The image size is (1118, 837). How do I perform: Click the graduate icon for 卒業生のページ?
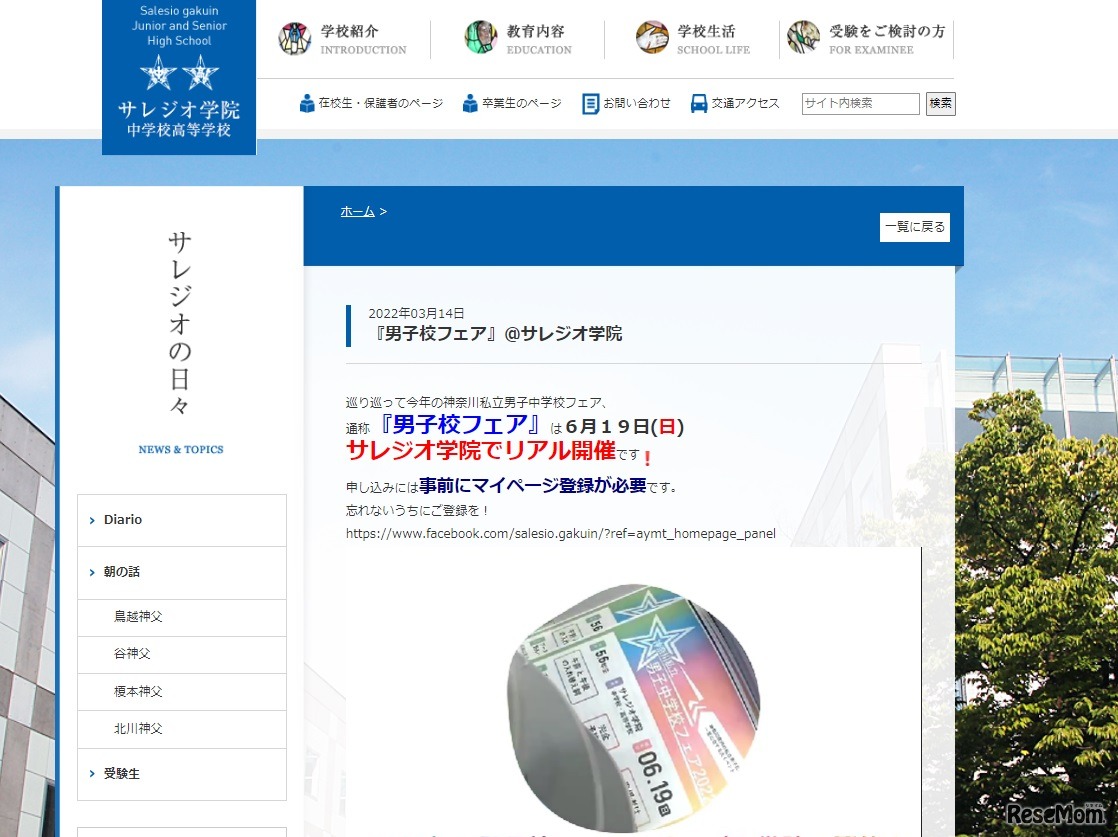pyautogui.click(x=471, y=103)
